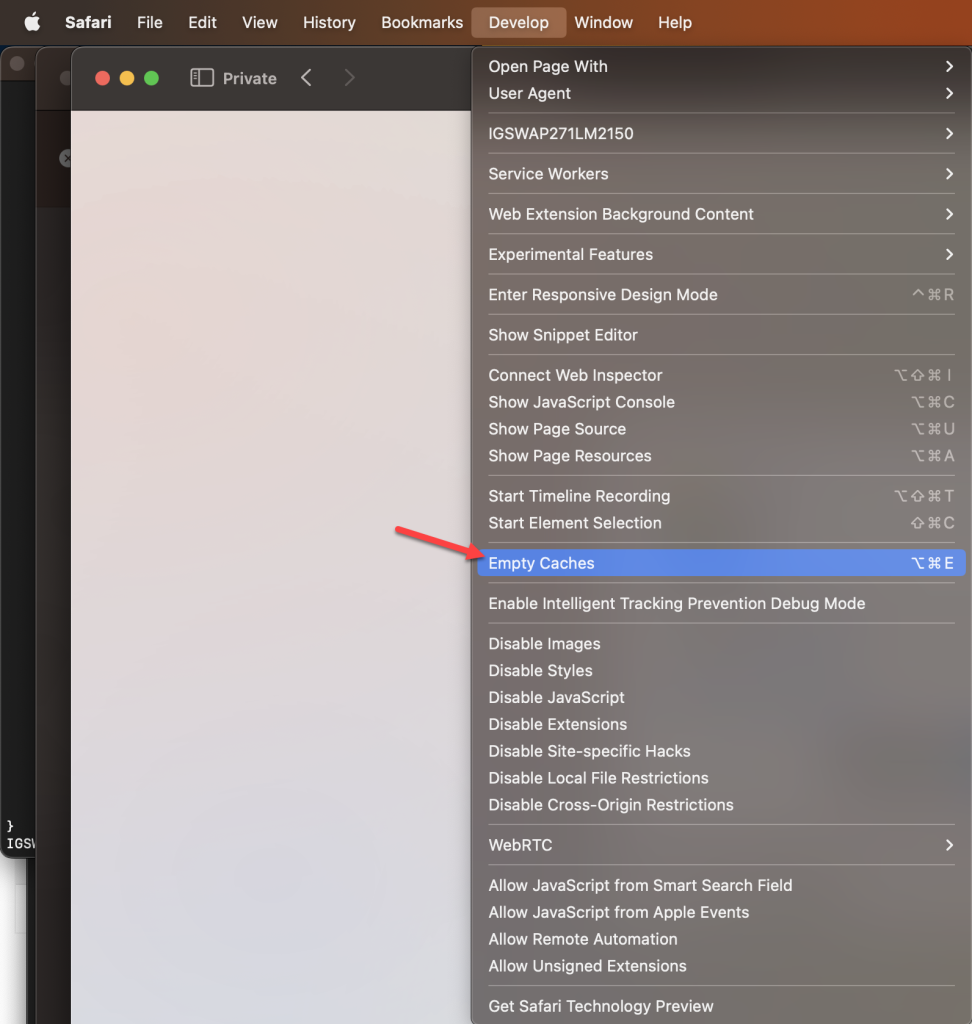Toggle Allow JavaScript from Smart Search Field
The width and height of the screenshot is (972, 1024).
tap(721, 886)
